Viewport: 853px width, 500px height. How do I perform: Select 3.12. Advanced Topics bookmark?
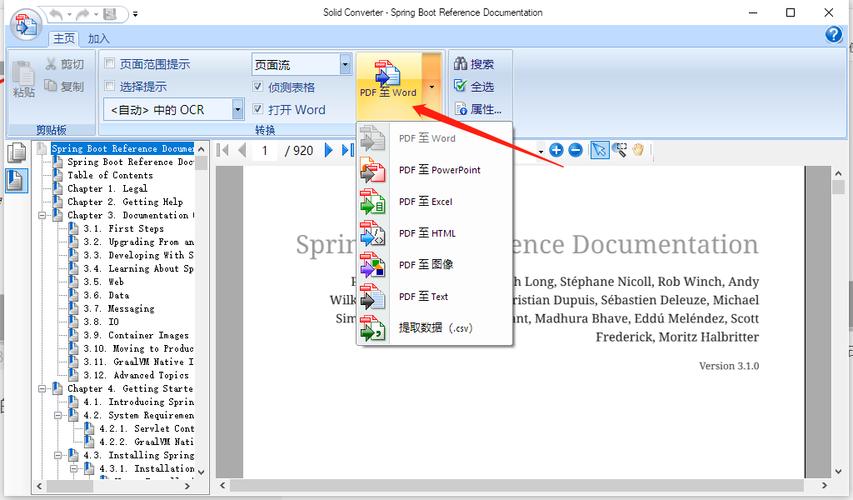(x=136, y=375)
